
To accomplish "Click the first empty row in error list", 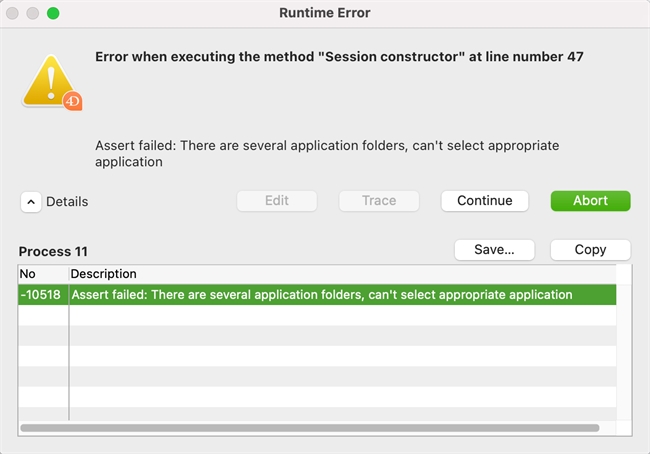I will click(x=320, y=315).
